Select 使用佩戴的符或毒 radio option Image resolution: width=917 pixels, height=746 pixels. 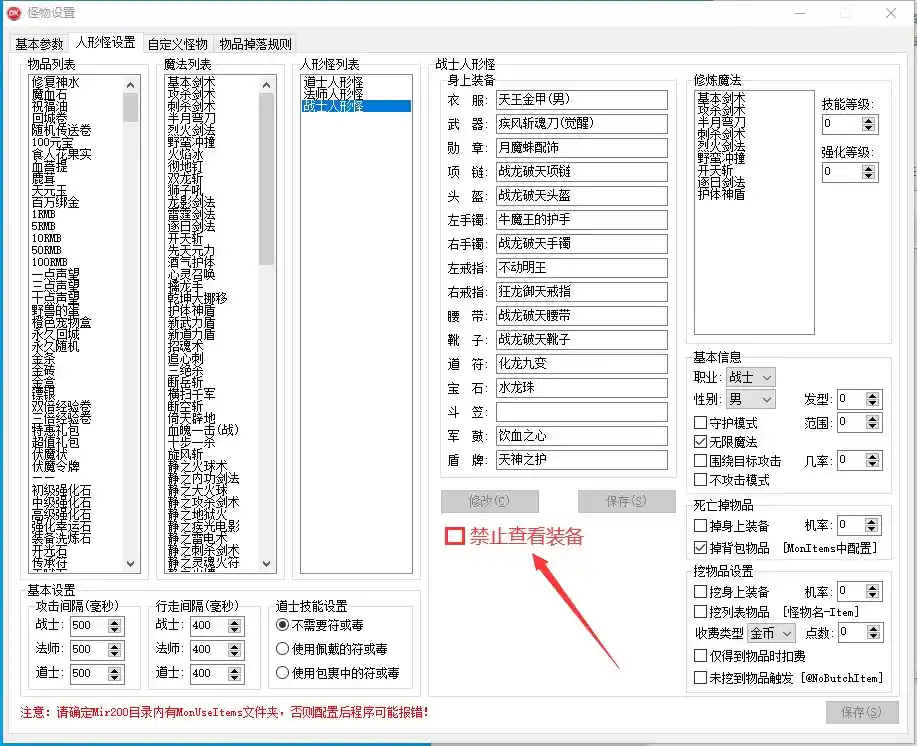[x=282, y=649]
